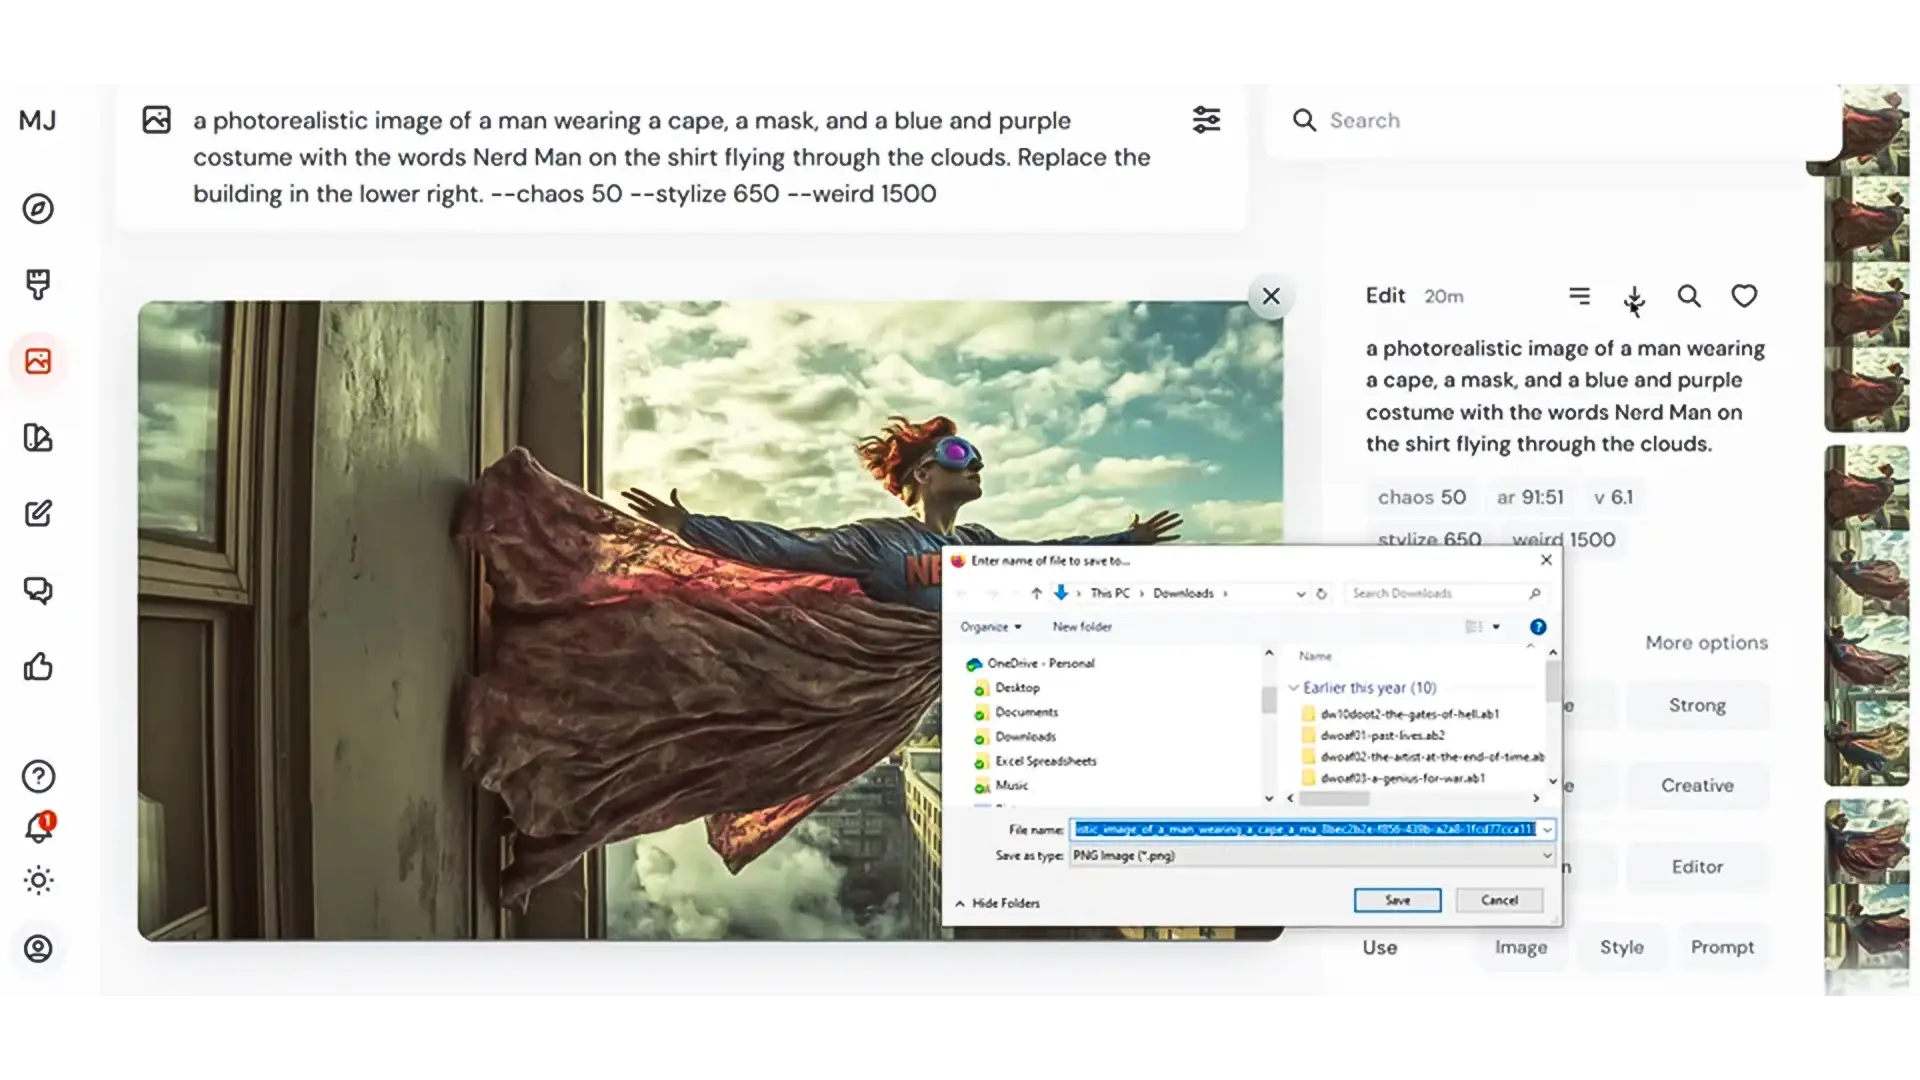Open the chat bubbles sidebar icon

pyautogui.click(x=38, y=591)
